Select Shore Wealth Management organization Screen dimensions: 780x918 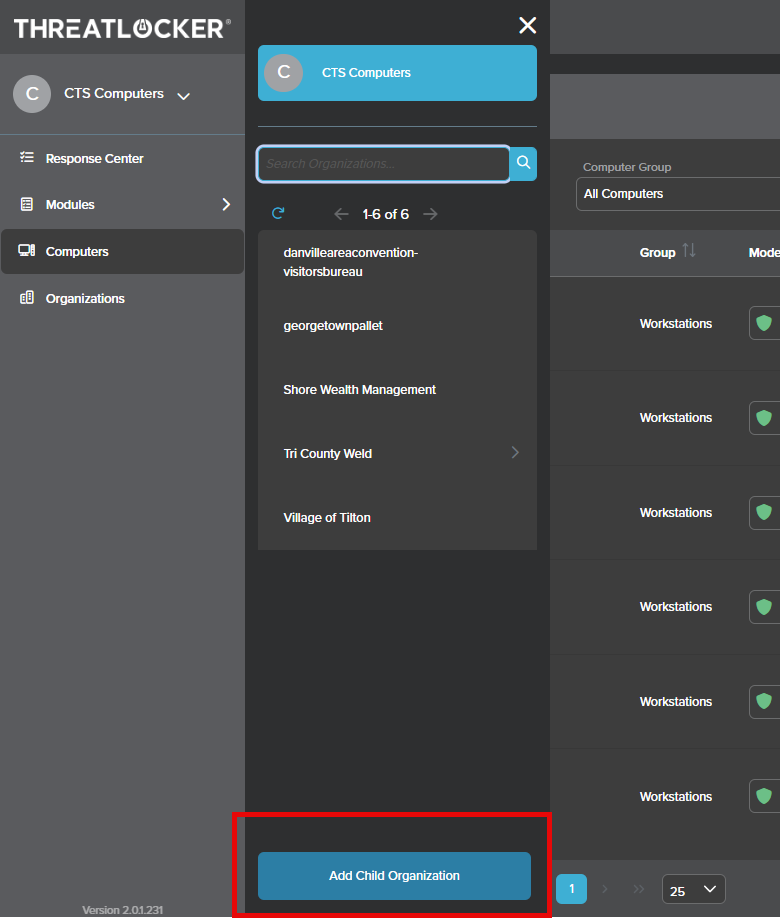(397, 389)
